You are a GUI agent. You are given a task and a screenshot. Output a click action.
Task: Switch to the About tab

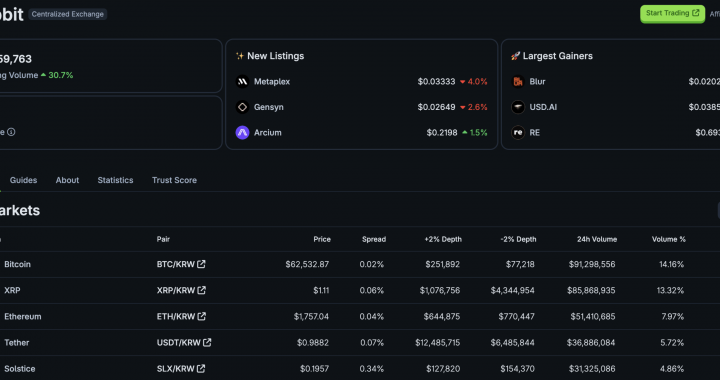(x=68, y=180)
